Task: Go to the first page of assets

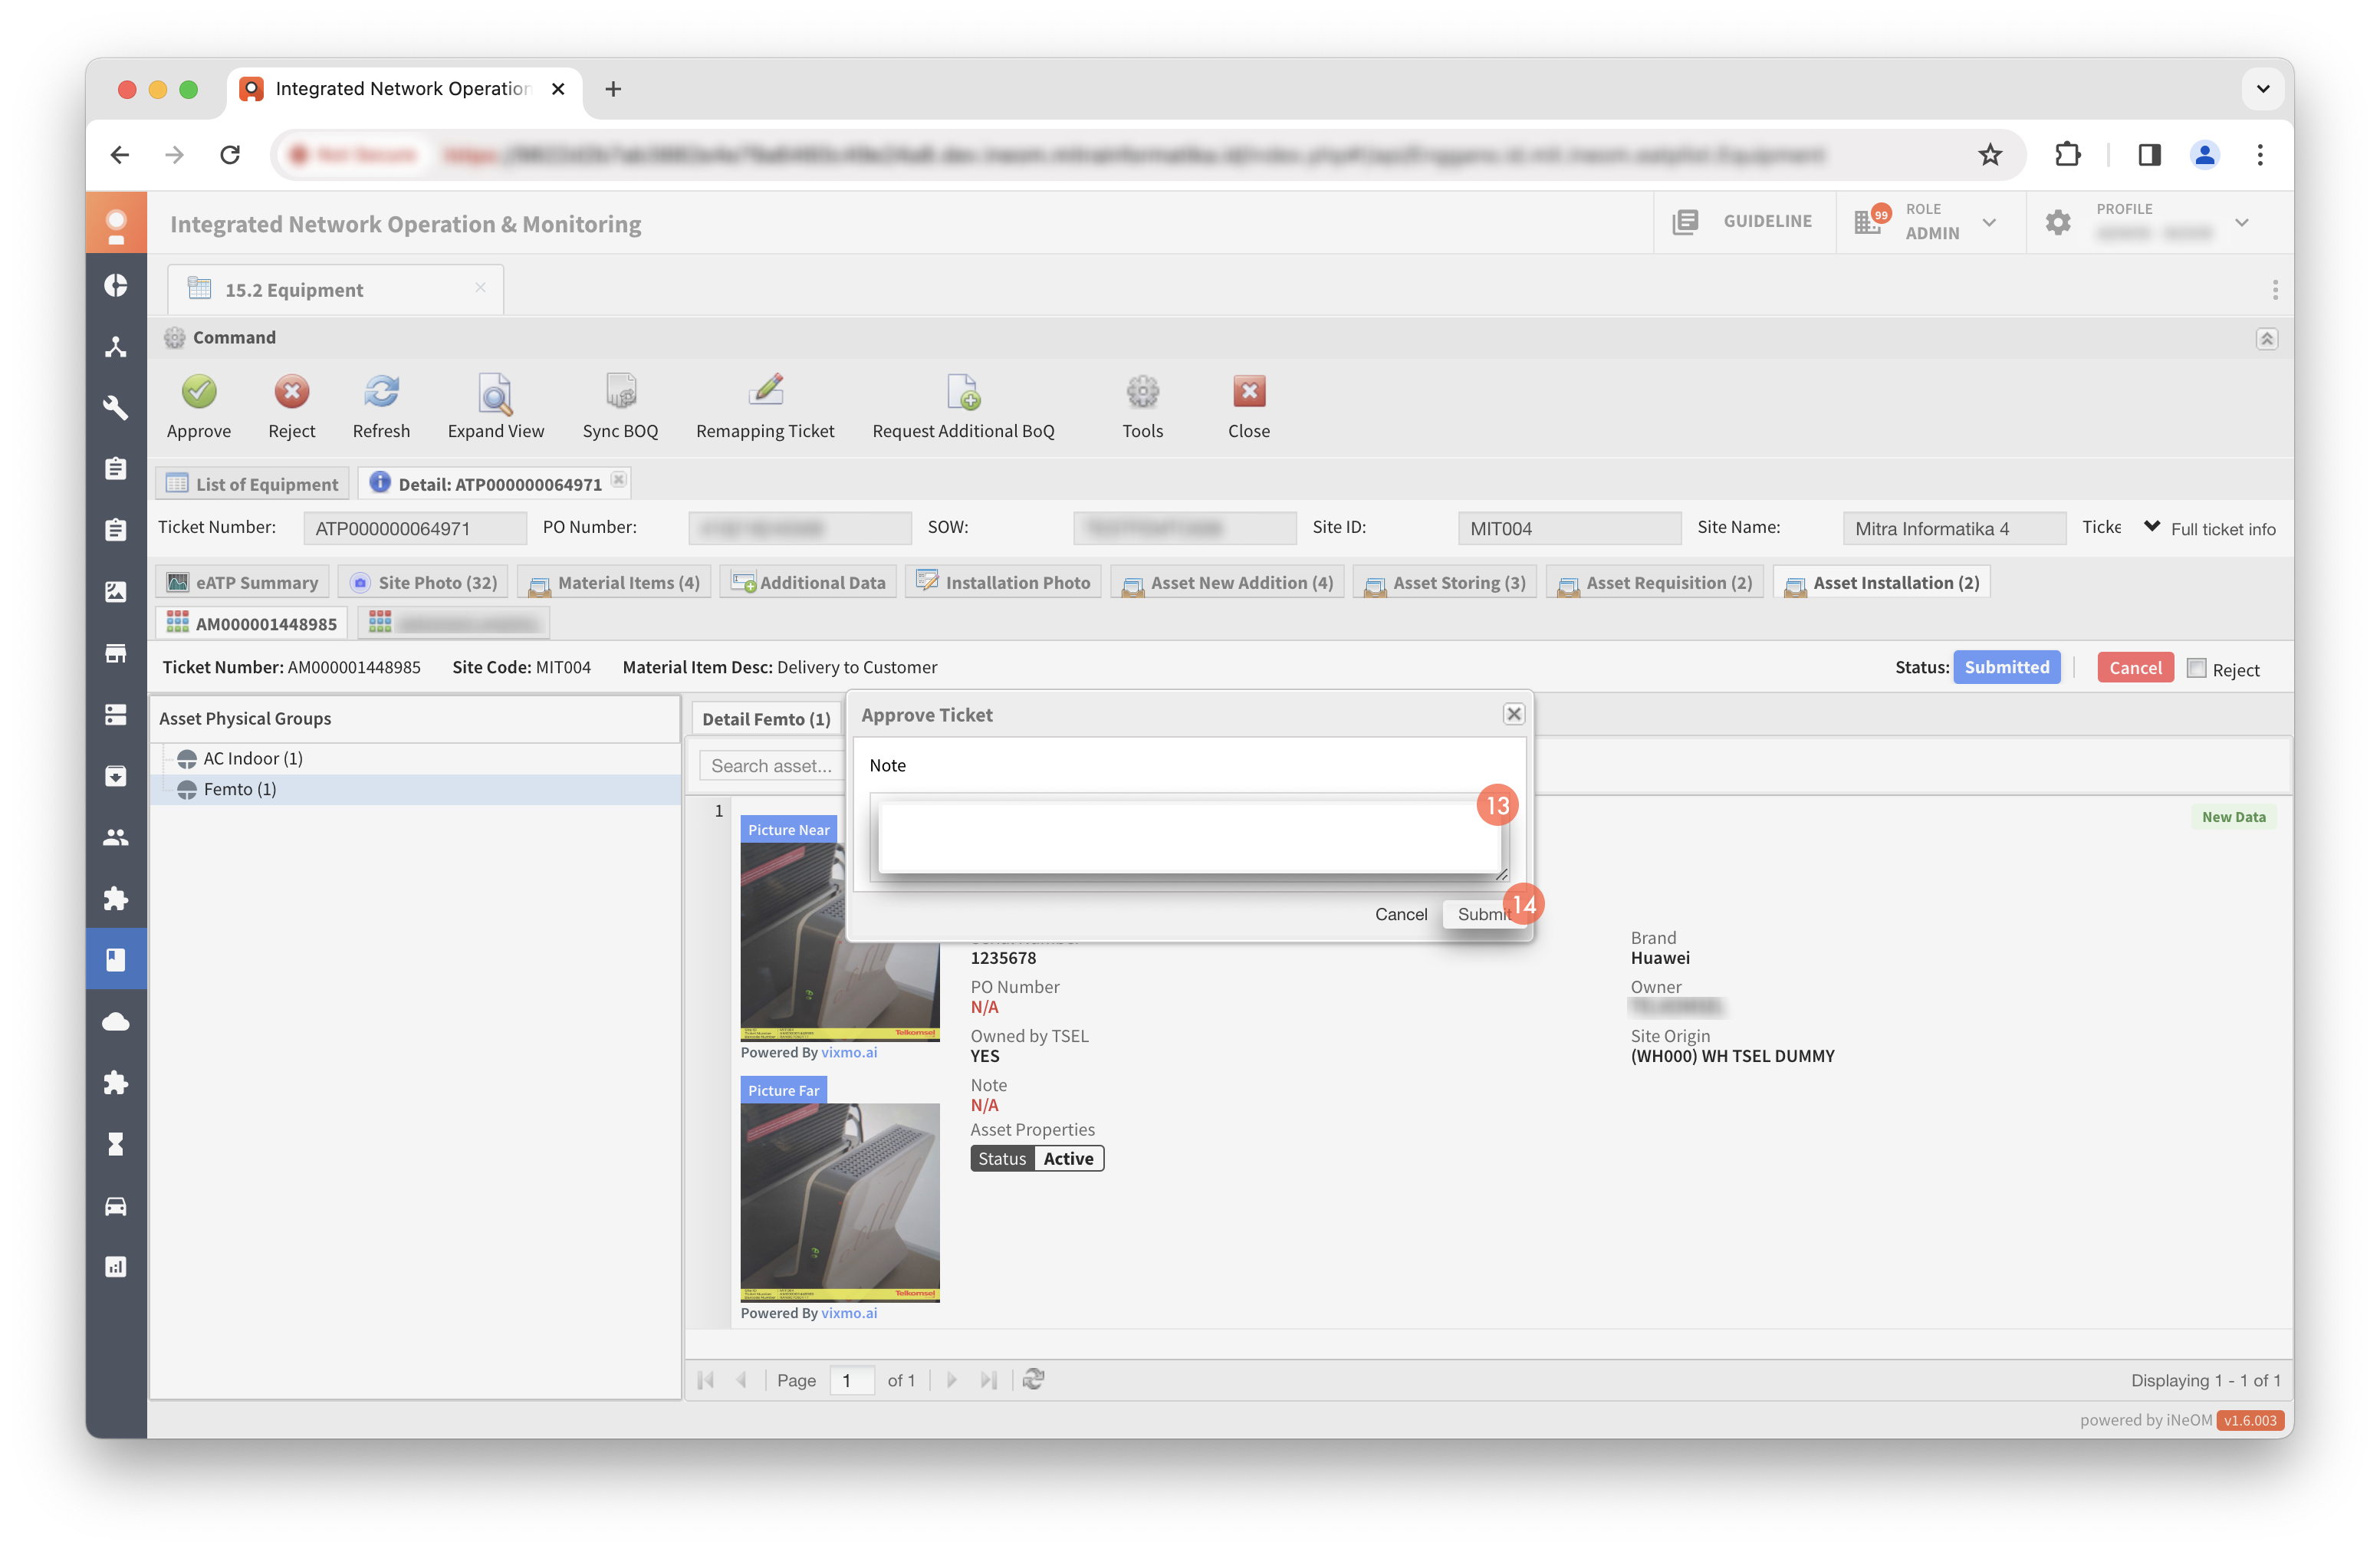Action: 706,1380
